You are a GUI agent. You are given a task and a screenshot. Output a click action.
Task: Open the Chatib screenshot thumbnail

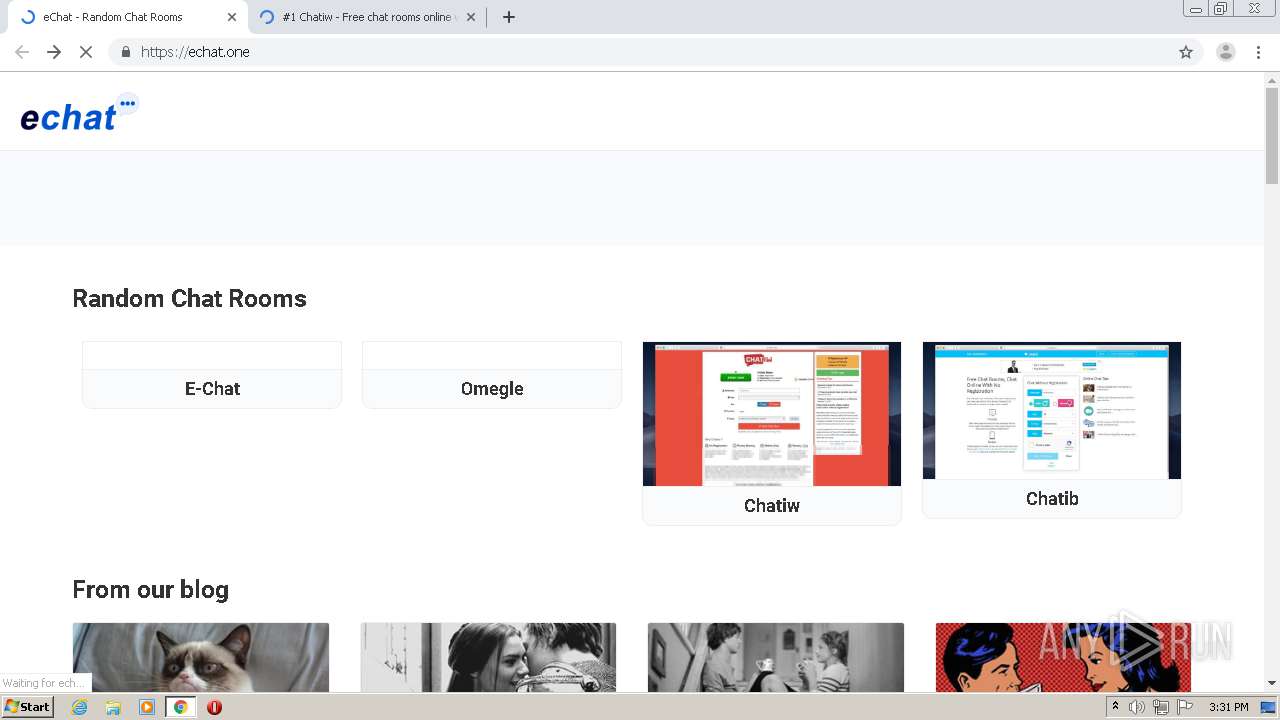pyautogui.click(x=1052, y=410)
